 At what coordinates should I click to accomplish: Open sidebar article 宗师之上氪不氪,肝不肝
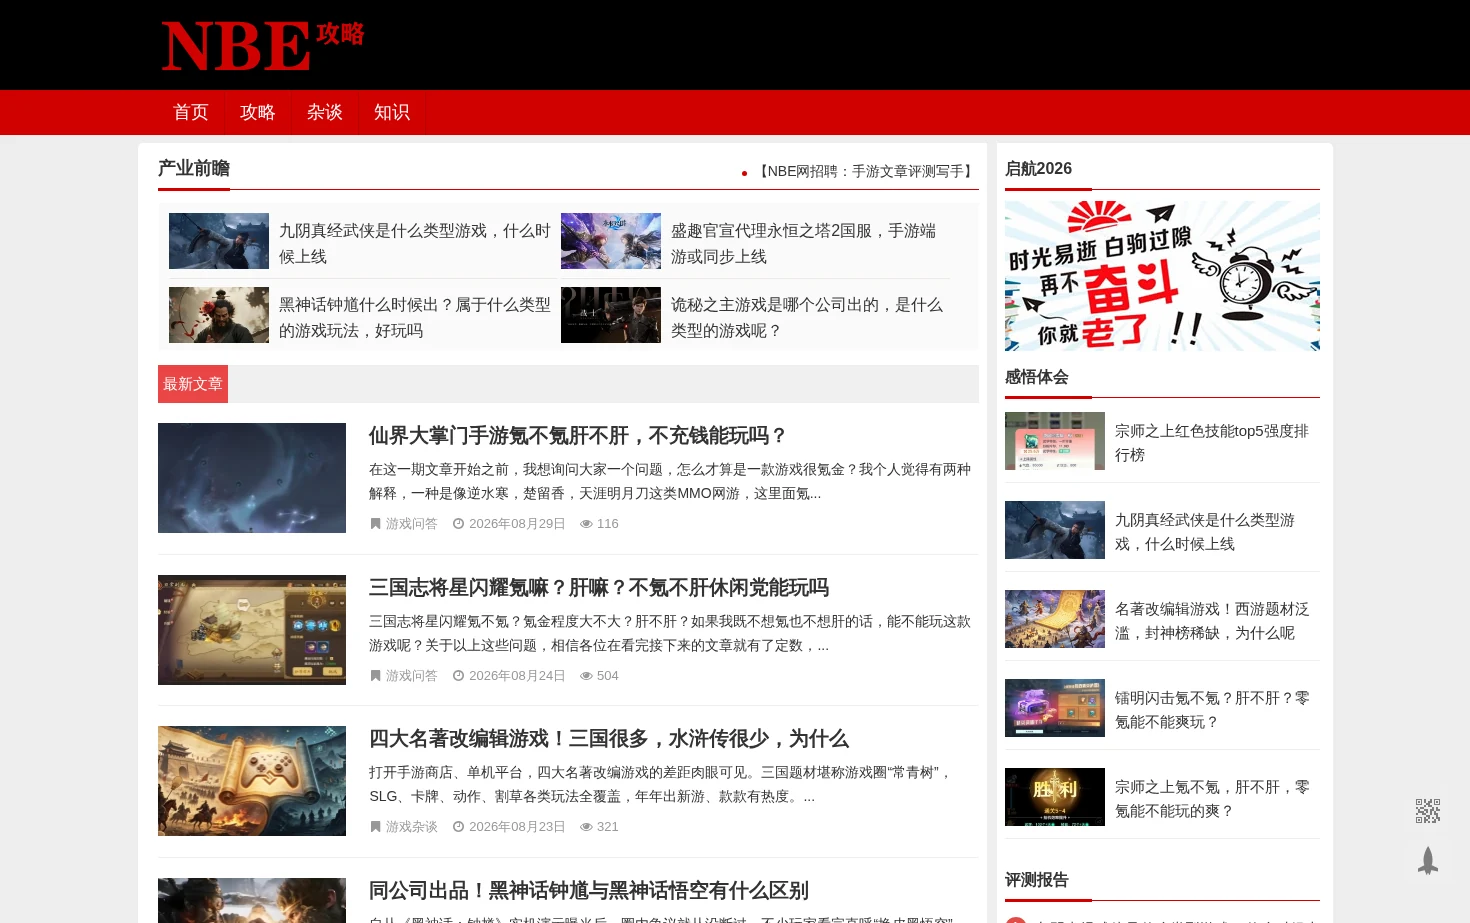click(1212, 799)
